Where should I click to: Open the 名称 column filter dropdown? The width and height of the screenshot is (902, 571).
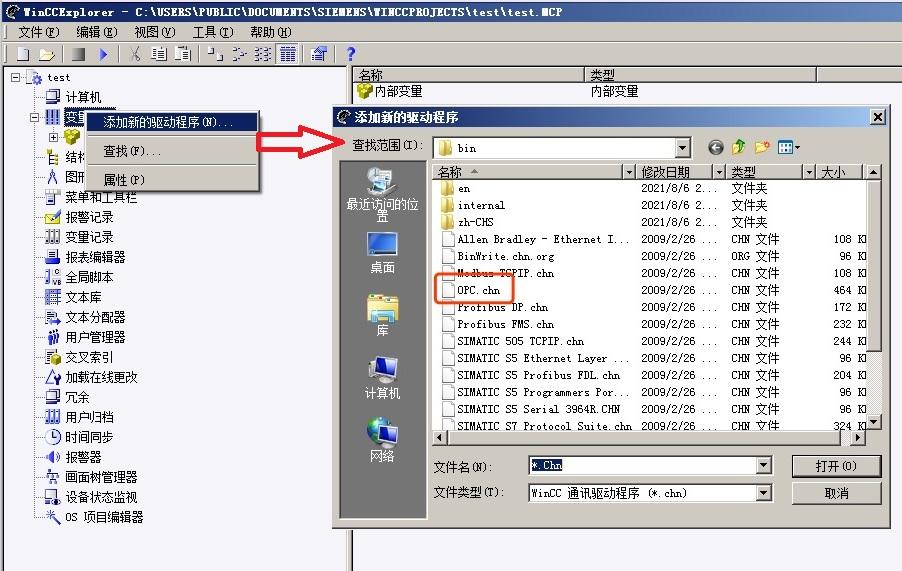(629, 172)
